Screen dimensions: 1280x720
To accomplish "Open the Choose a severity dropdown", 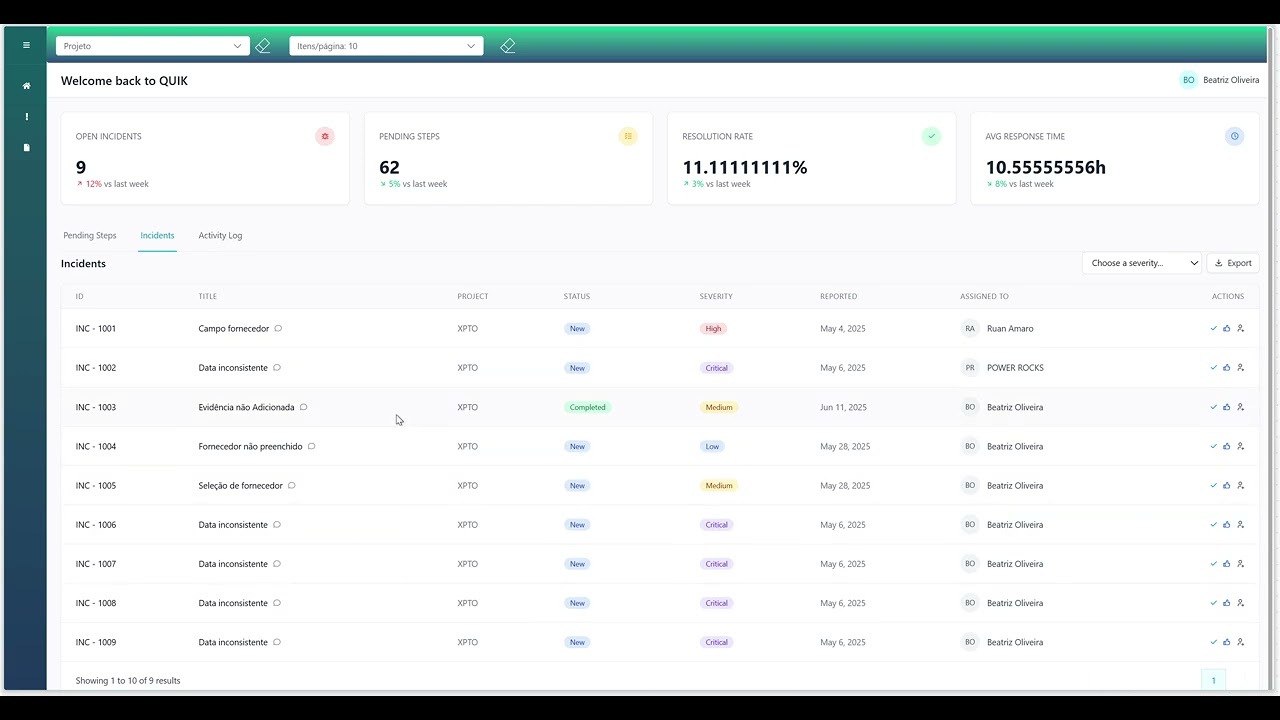I will point(1142,263).
